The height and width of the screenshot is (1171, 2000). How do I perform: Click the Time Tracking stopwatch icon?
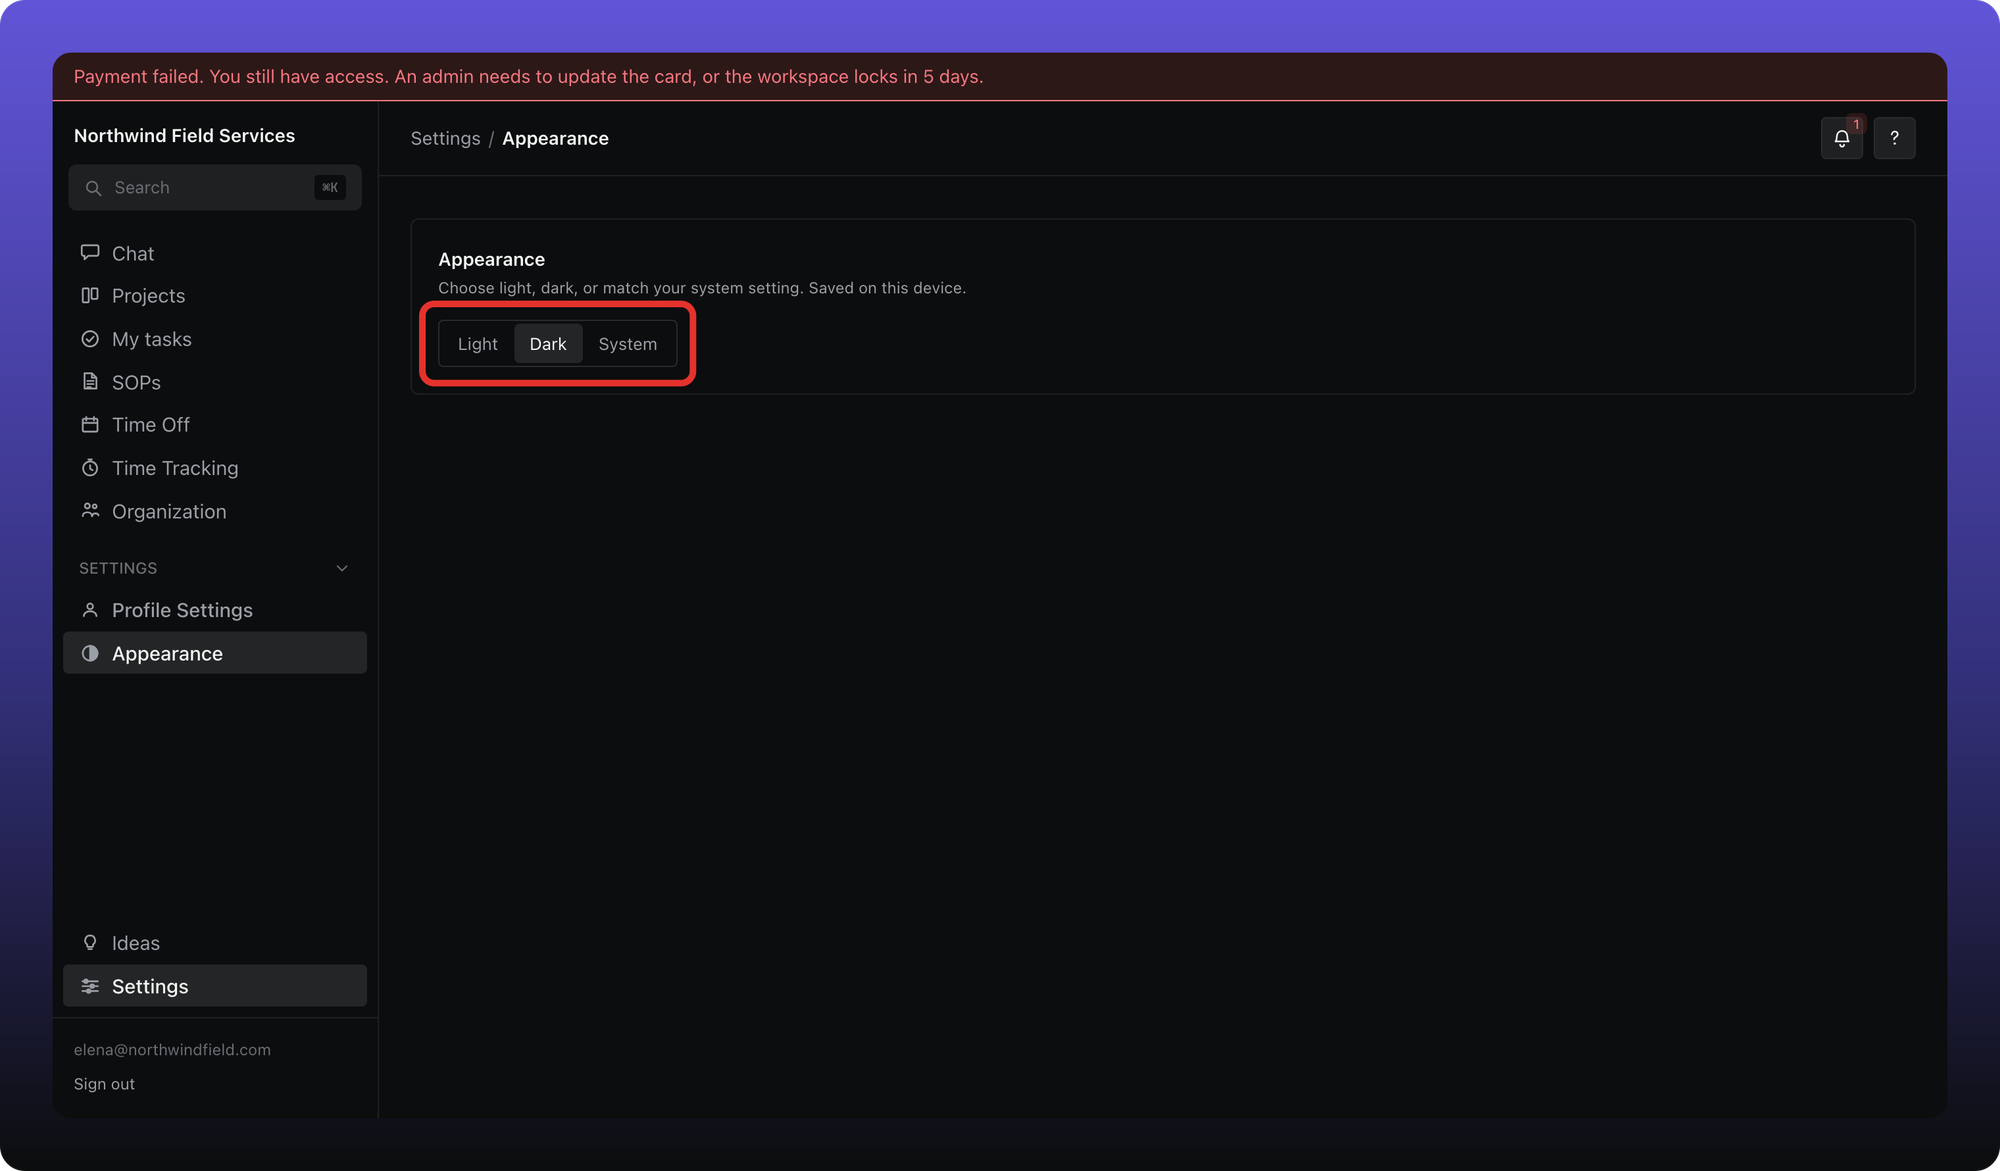tap(90, 468)
